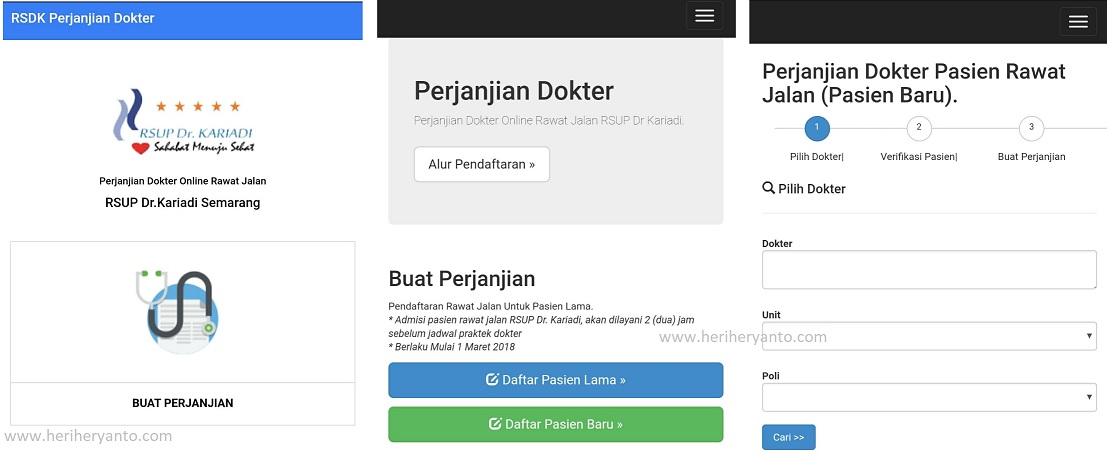The height and width of the screenshot is (457, 1107).
Task: Click the Verifikasi Pasien step label
Action: (918, 157)
